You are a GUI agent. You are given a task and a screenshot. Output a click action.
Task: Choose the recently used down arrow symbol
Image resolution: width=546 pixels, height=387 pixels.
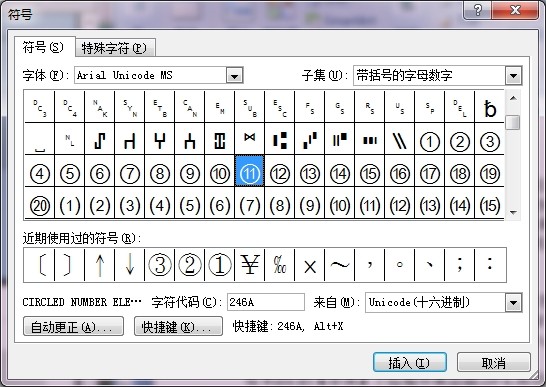click(130, 265)
